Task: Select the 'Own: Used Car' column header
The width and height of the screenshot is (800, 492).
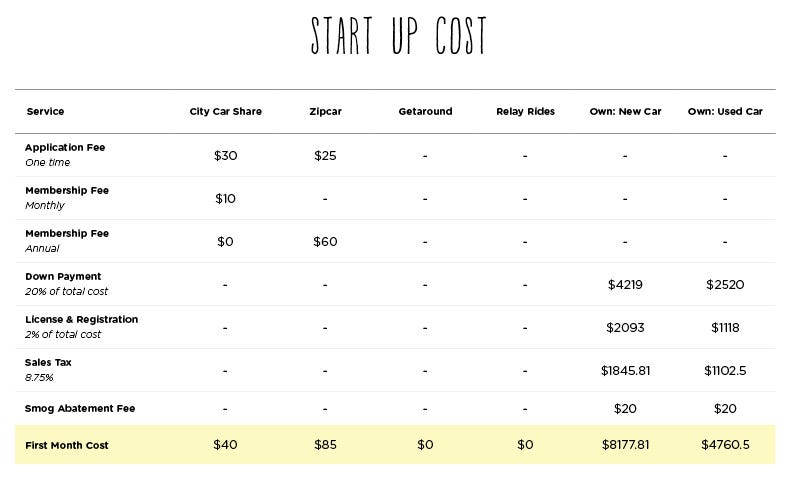Action: point(725,111)
